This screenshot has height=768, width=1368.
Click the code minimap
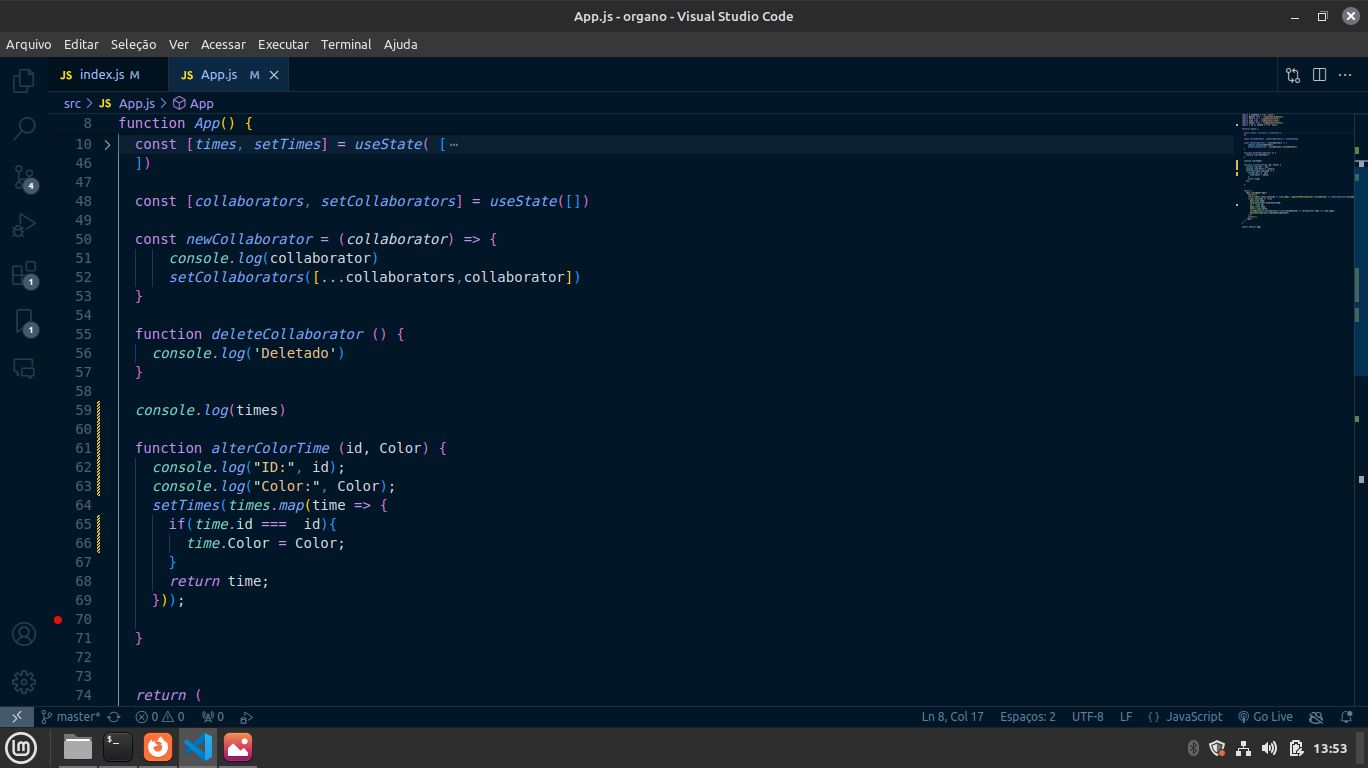[1295, 170]
